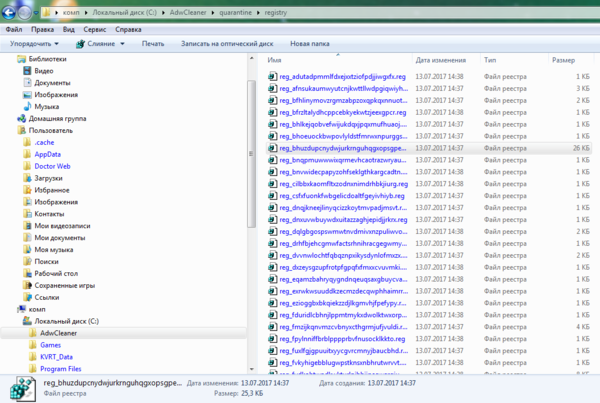Select registry file icon for reg_cilbbxkaomfltxzodnxnimdrhbkjiurg
Screen dimensions: 600x403
(x=272, y=183)
